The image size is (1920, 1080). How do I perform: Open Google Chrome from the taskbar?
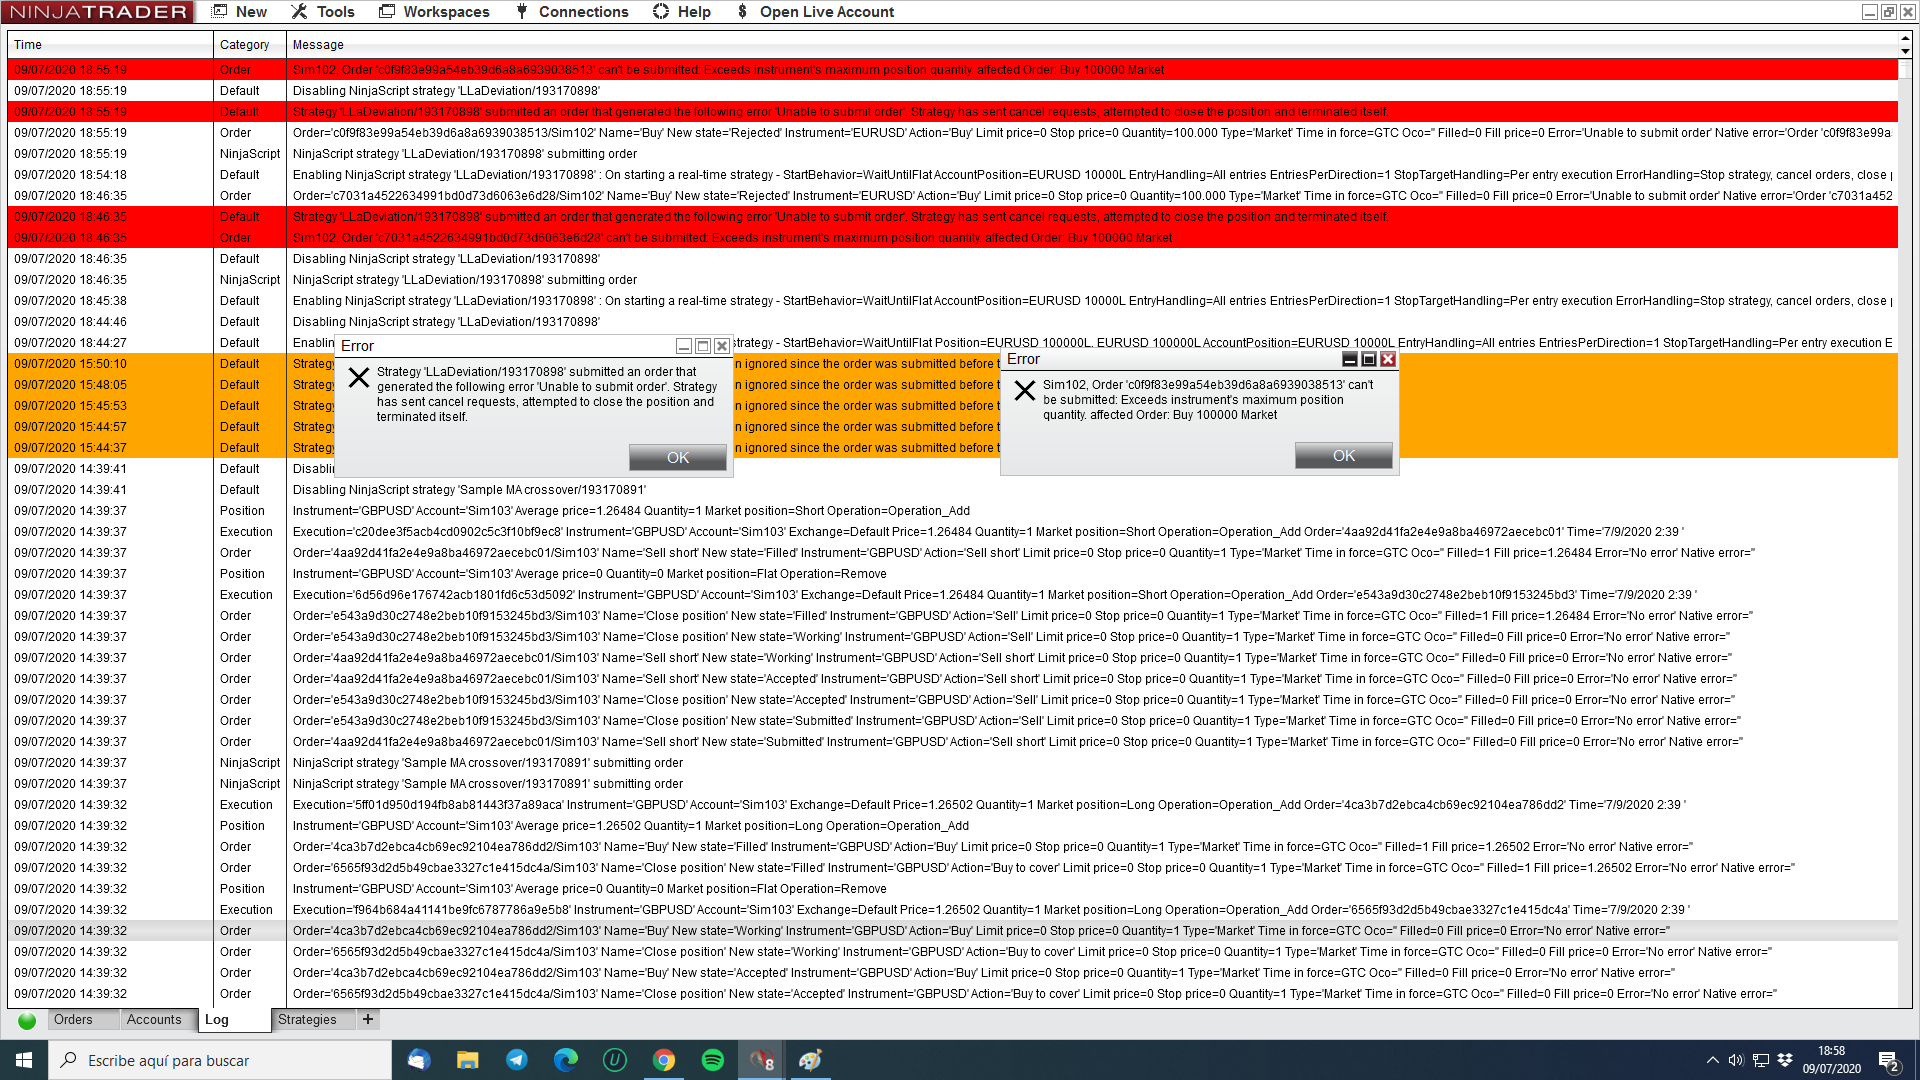coord(664,1060)
